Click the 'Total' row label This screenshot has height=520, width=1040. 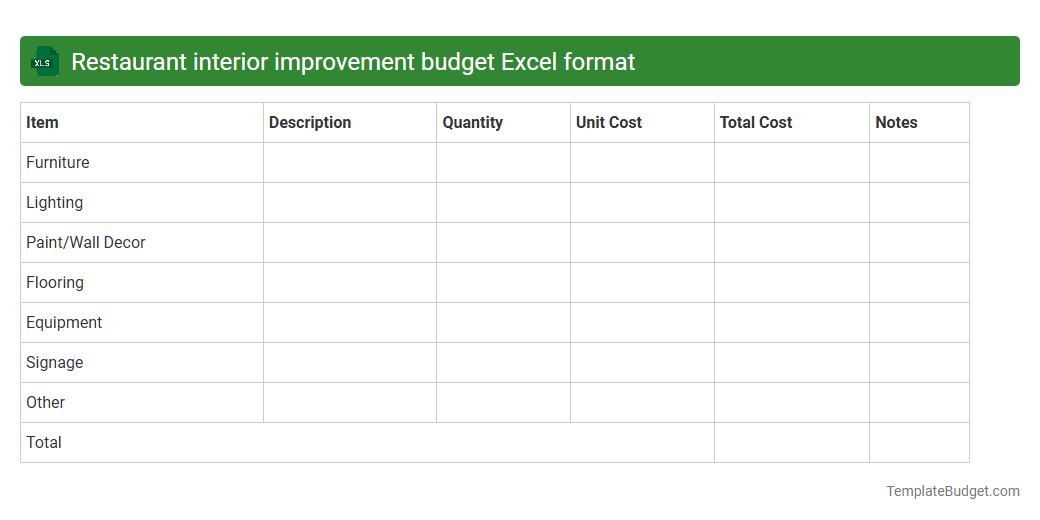[x=44, y=442]
